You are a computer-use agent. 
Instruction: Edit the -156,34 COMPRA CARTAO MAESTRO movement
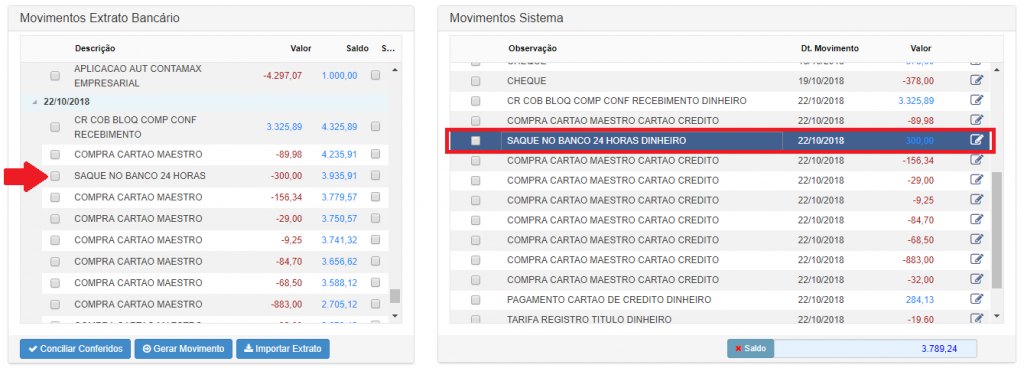pos(976,160)
